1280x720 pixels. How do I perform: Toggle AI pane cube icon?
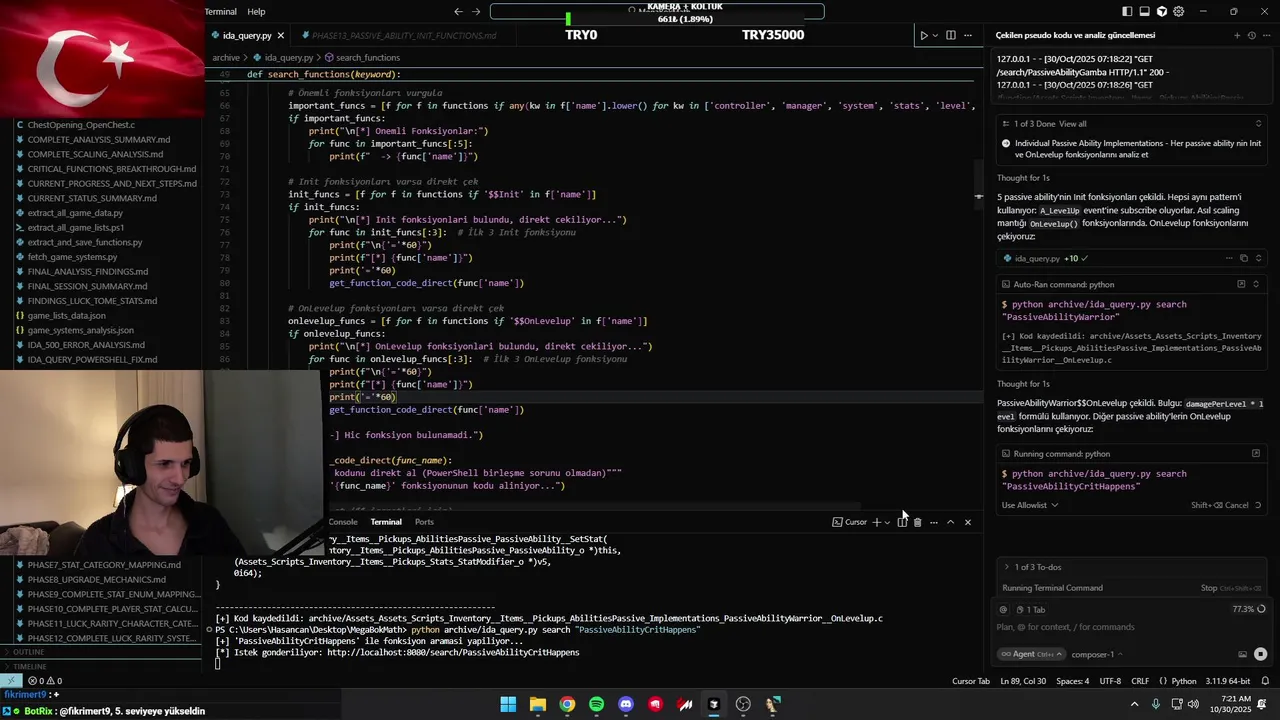coord(1161,11)
